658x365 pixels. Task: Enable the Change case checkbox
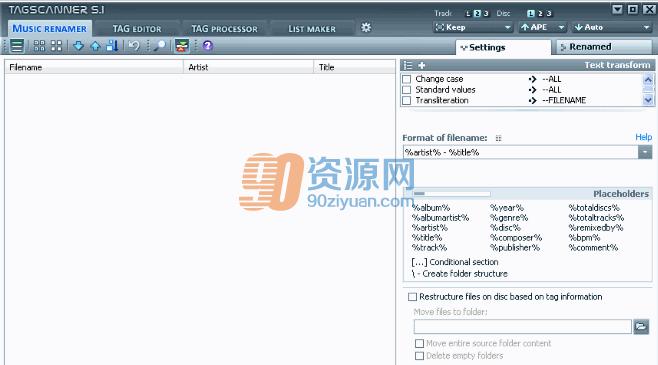click(x=406, y=79)
